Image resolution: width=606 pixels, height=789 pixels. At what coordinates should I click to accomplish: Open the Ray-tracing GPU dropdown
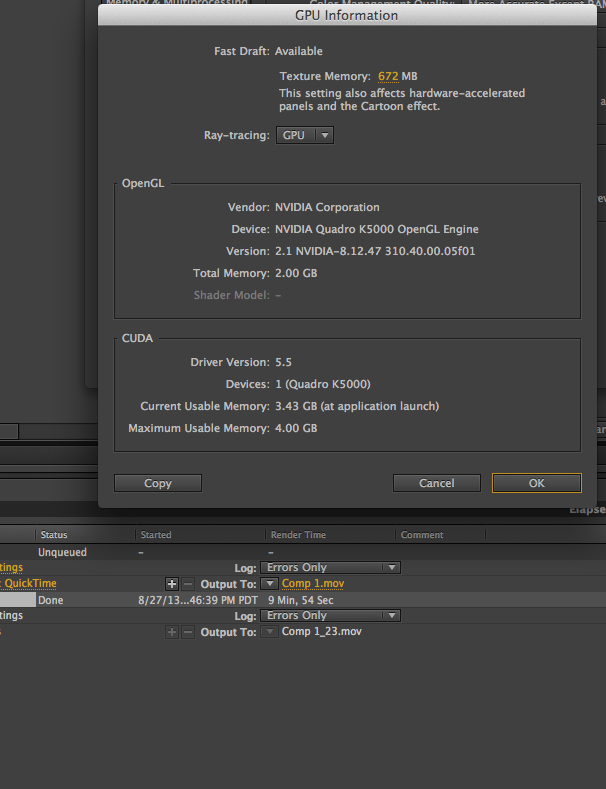pyautogui.click(x=305, y=135)
